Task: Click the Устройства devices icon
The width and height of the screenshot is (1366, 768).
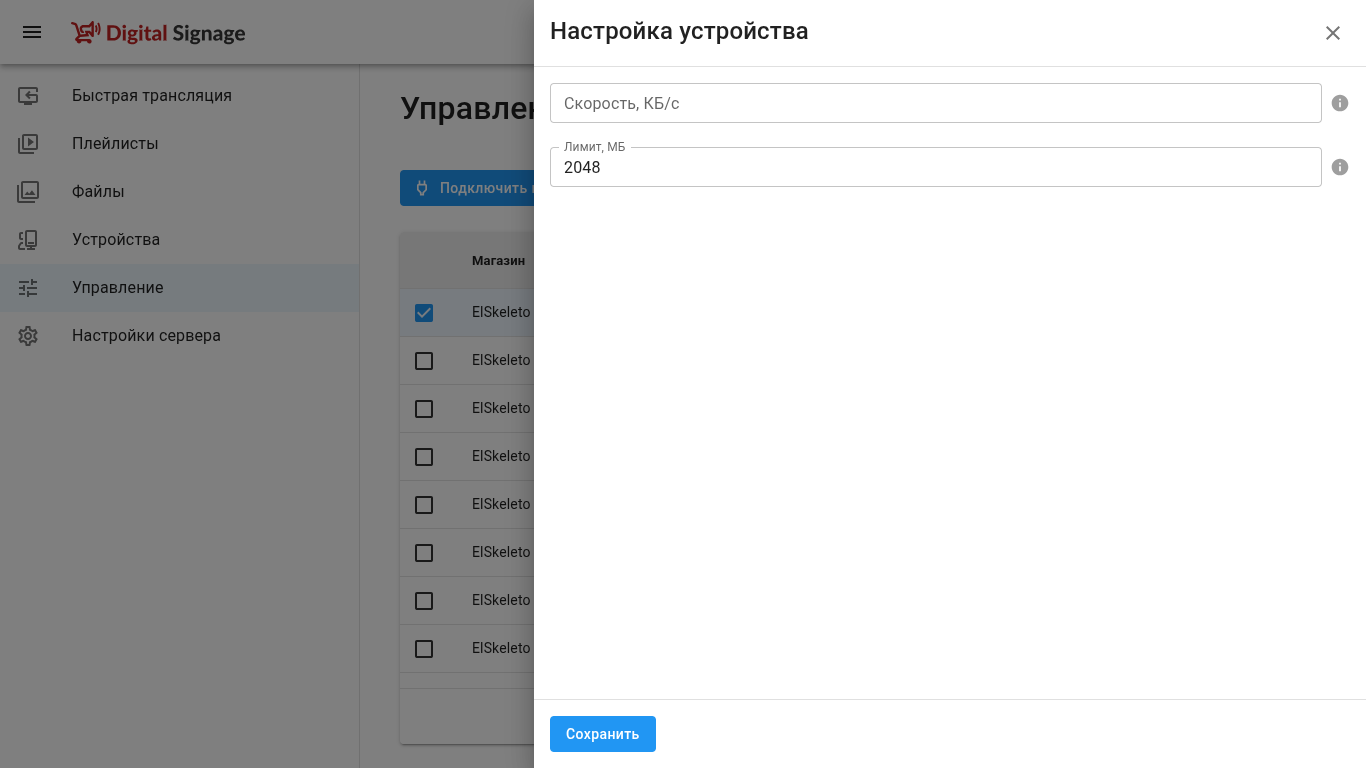Action: (28, 240)
